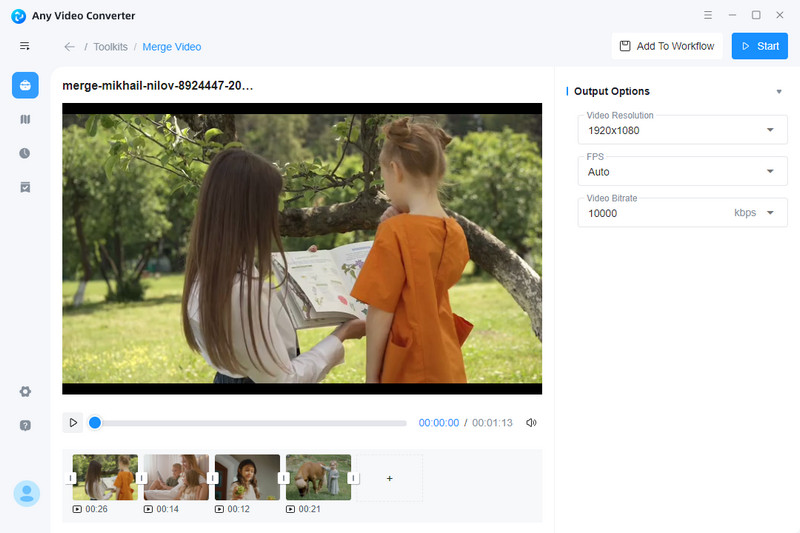
Task: Mute the video with the speaker icon
Action: pos(531,423)
